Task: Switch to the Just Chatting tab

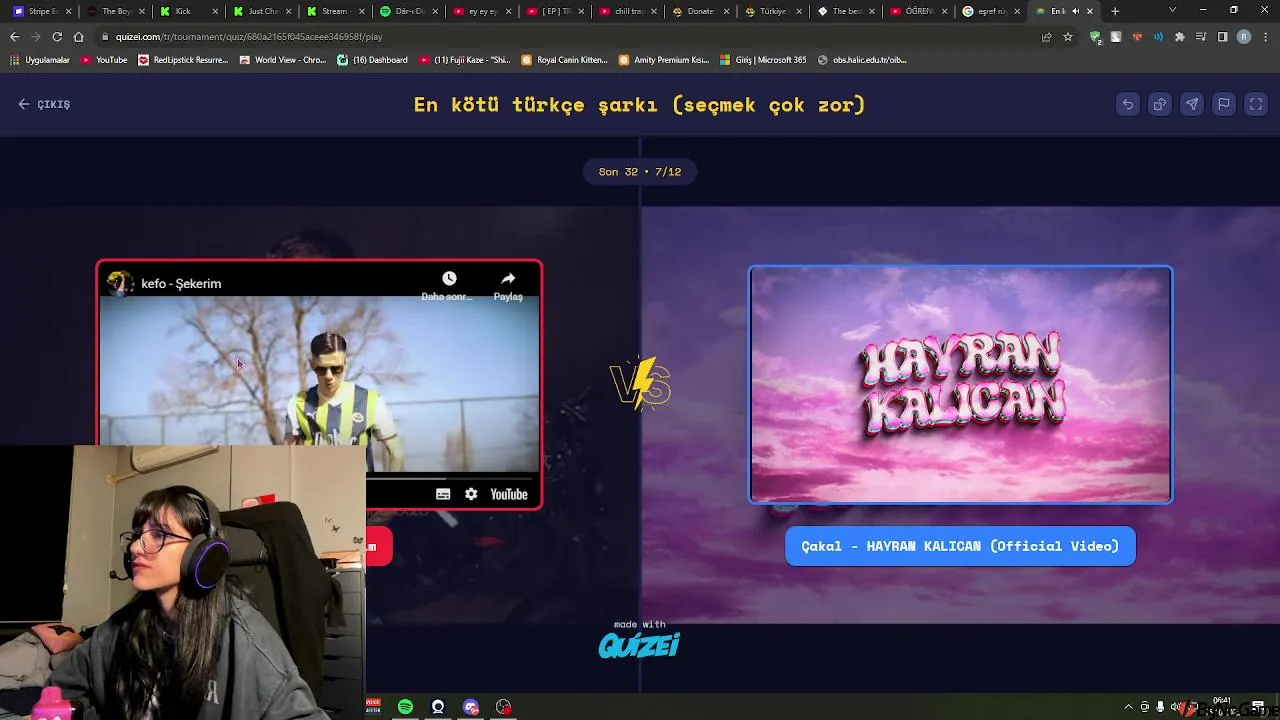Action: tap(264, 11)
